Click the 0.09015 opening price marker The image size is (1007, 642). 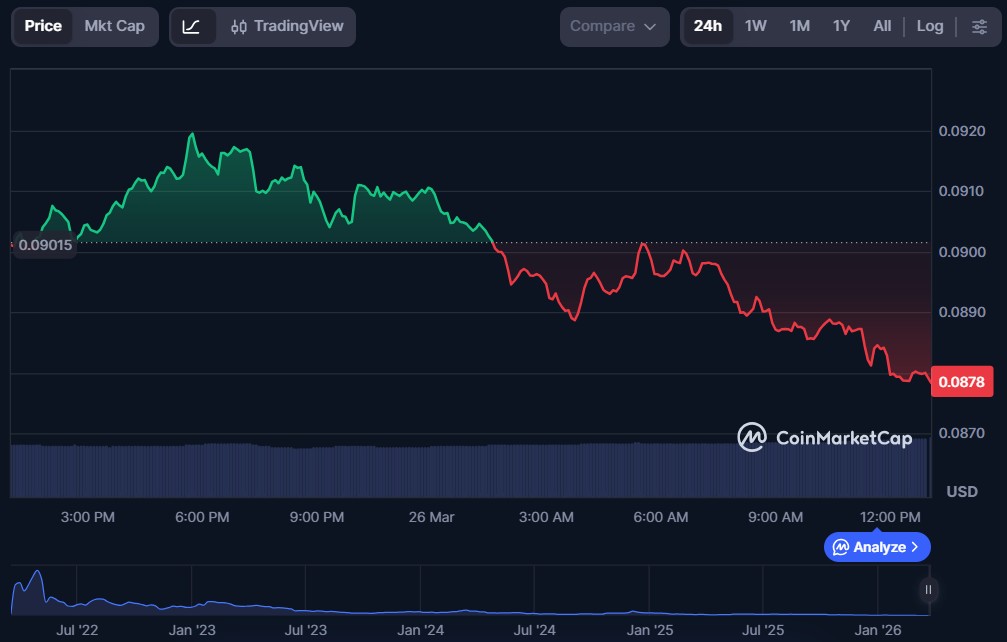[46, 245]
